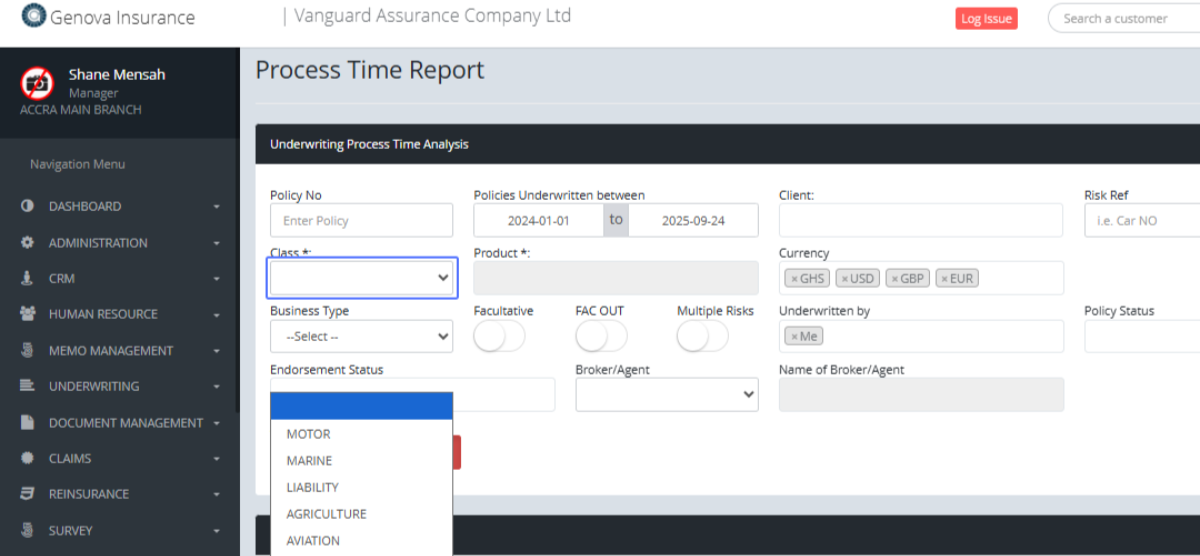Screen dimensions: 1200x556
Task: Click the Reinsurance sidebar icon
Action: coord(27,494)
